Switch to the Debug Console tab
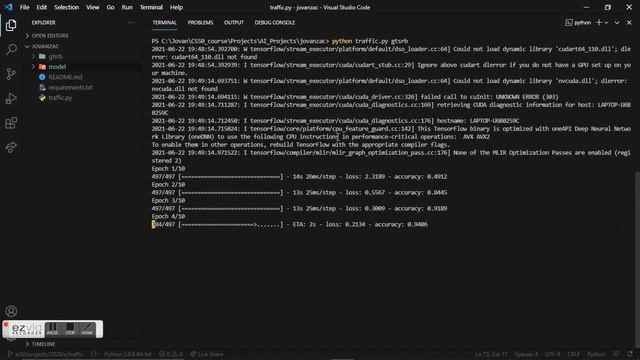640x360 pixels. point(275,22)
